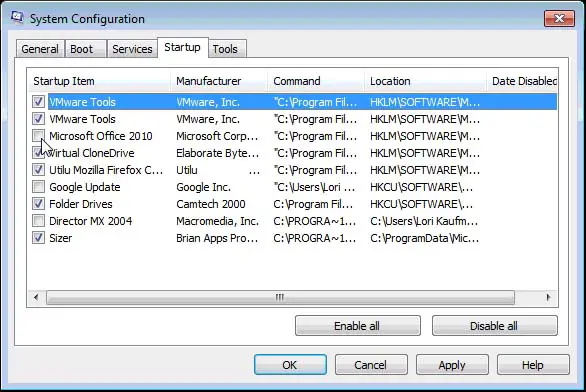Select the Virtual CloneDrive row name
Viewport: 586px width, 392px height.
click(92, 153)
